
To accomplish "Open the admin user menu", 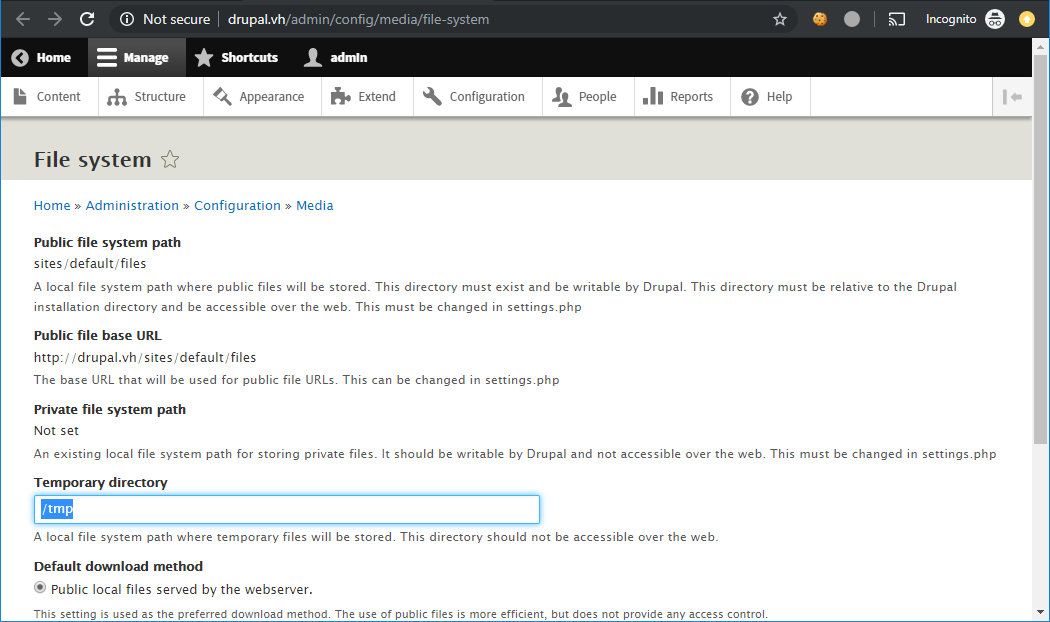I will point(335,58).
